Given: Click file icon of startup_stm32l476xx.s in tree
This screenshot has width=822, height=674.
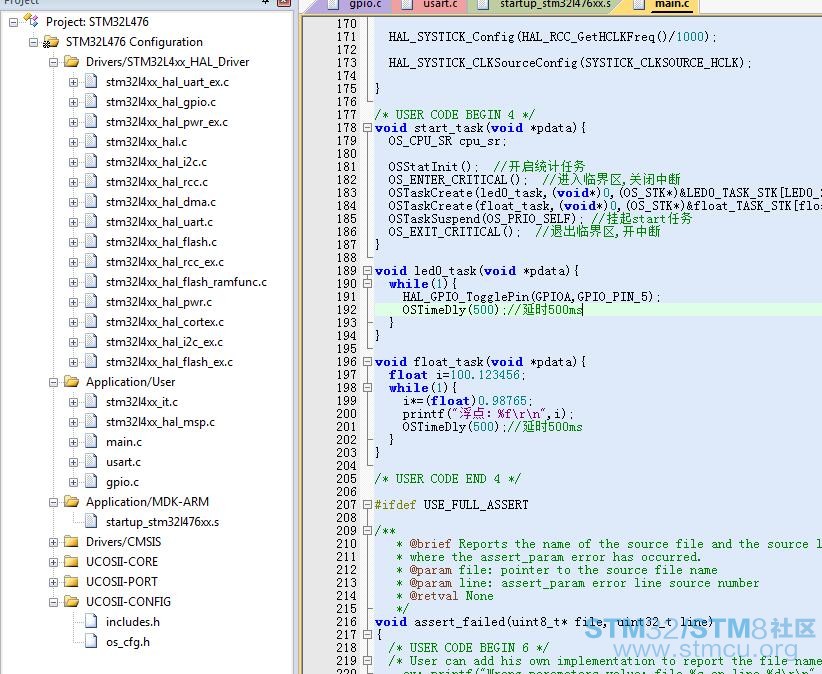Looking at the screenshot, I should pos(91,521).
